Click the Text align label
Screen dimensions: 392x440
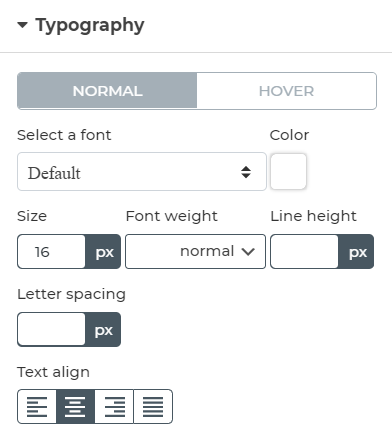pyautogui.click(x=53, y=372)
